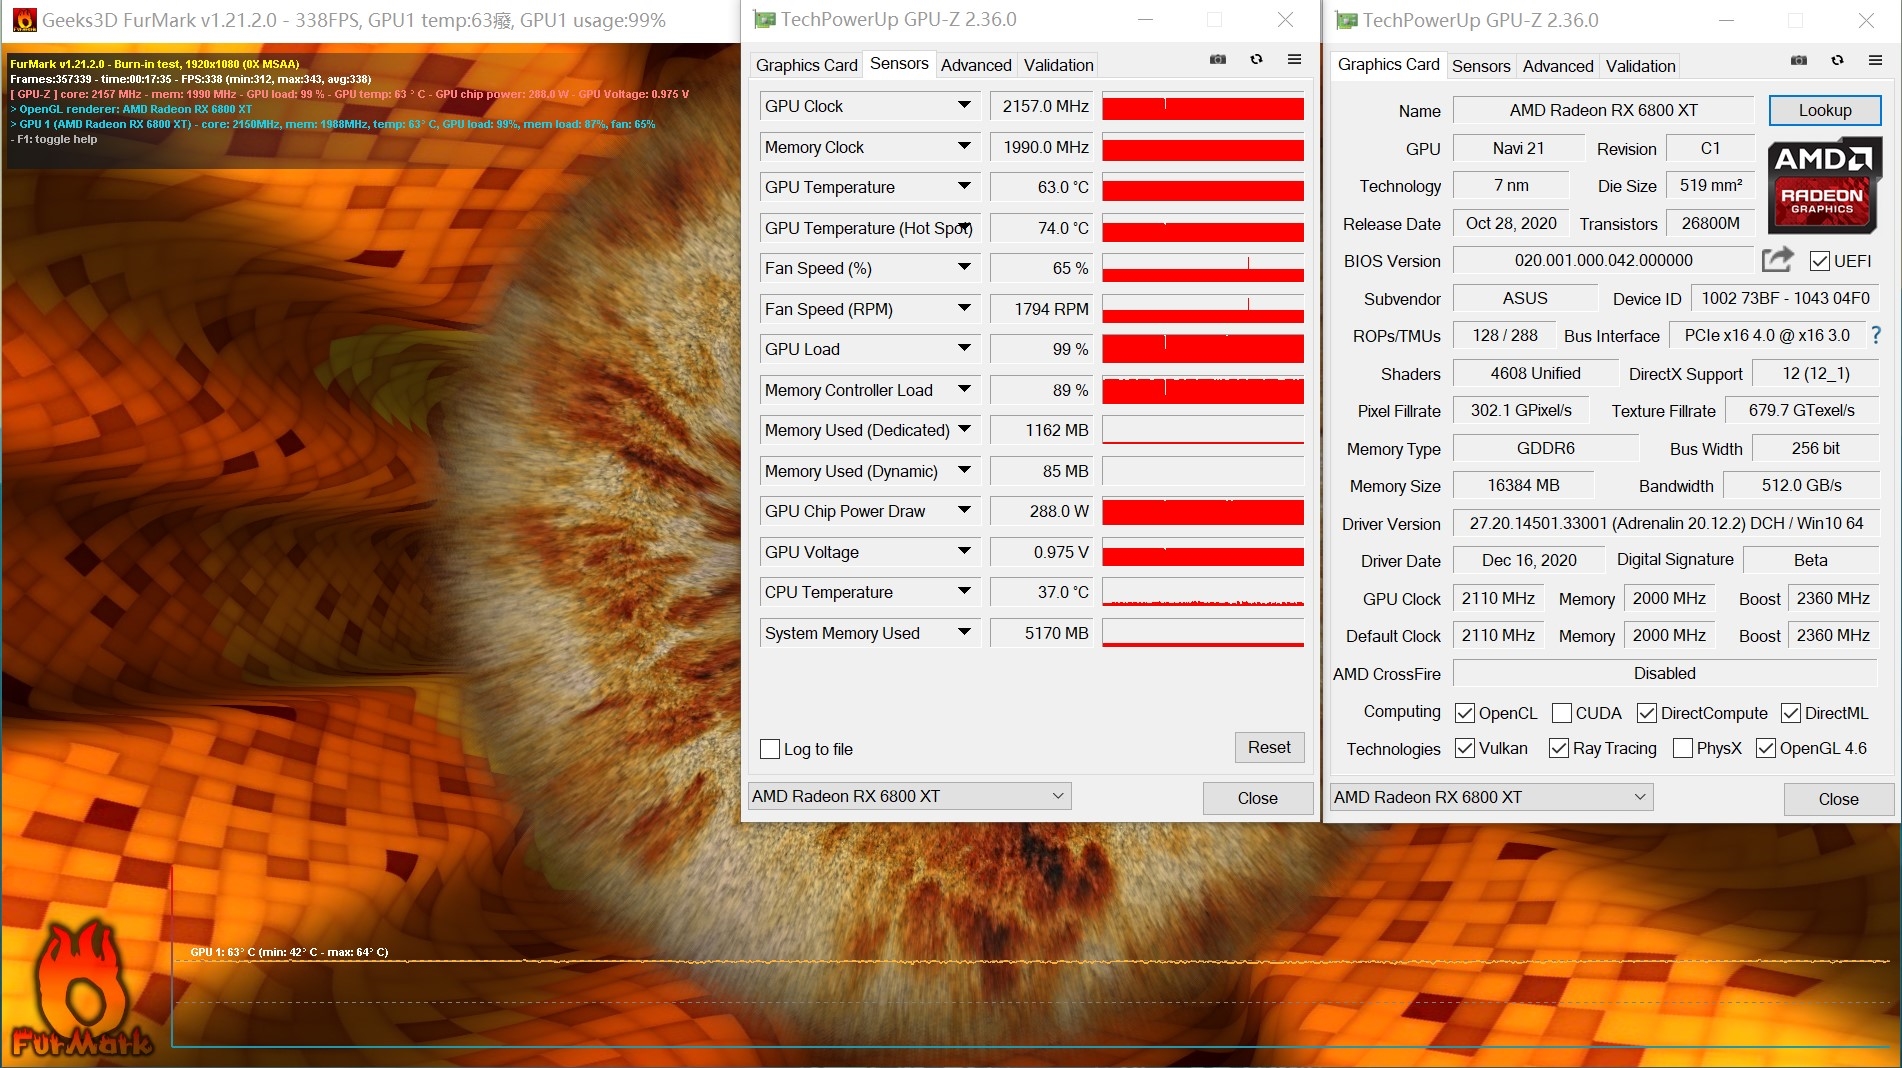Open the Fan Speed (%) sensor dropdown
The image size is (1902, 1068).
(x=964, y=267)
